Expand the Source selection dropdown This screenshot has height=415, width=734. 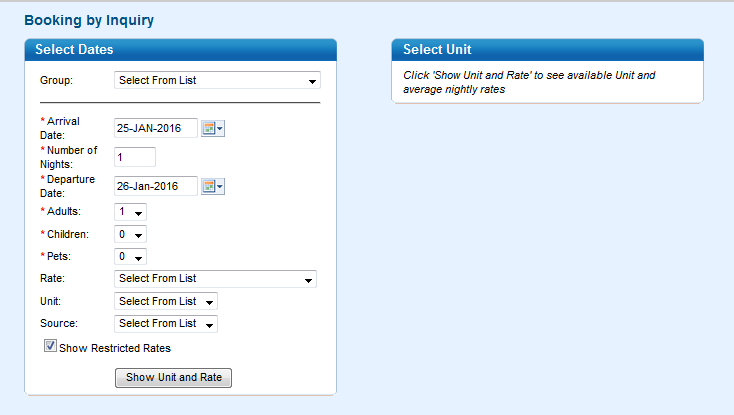coord(166,324)
